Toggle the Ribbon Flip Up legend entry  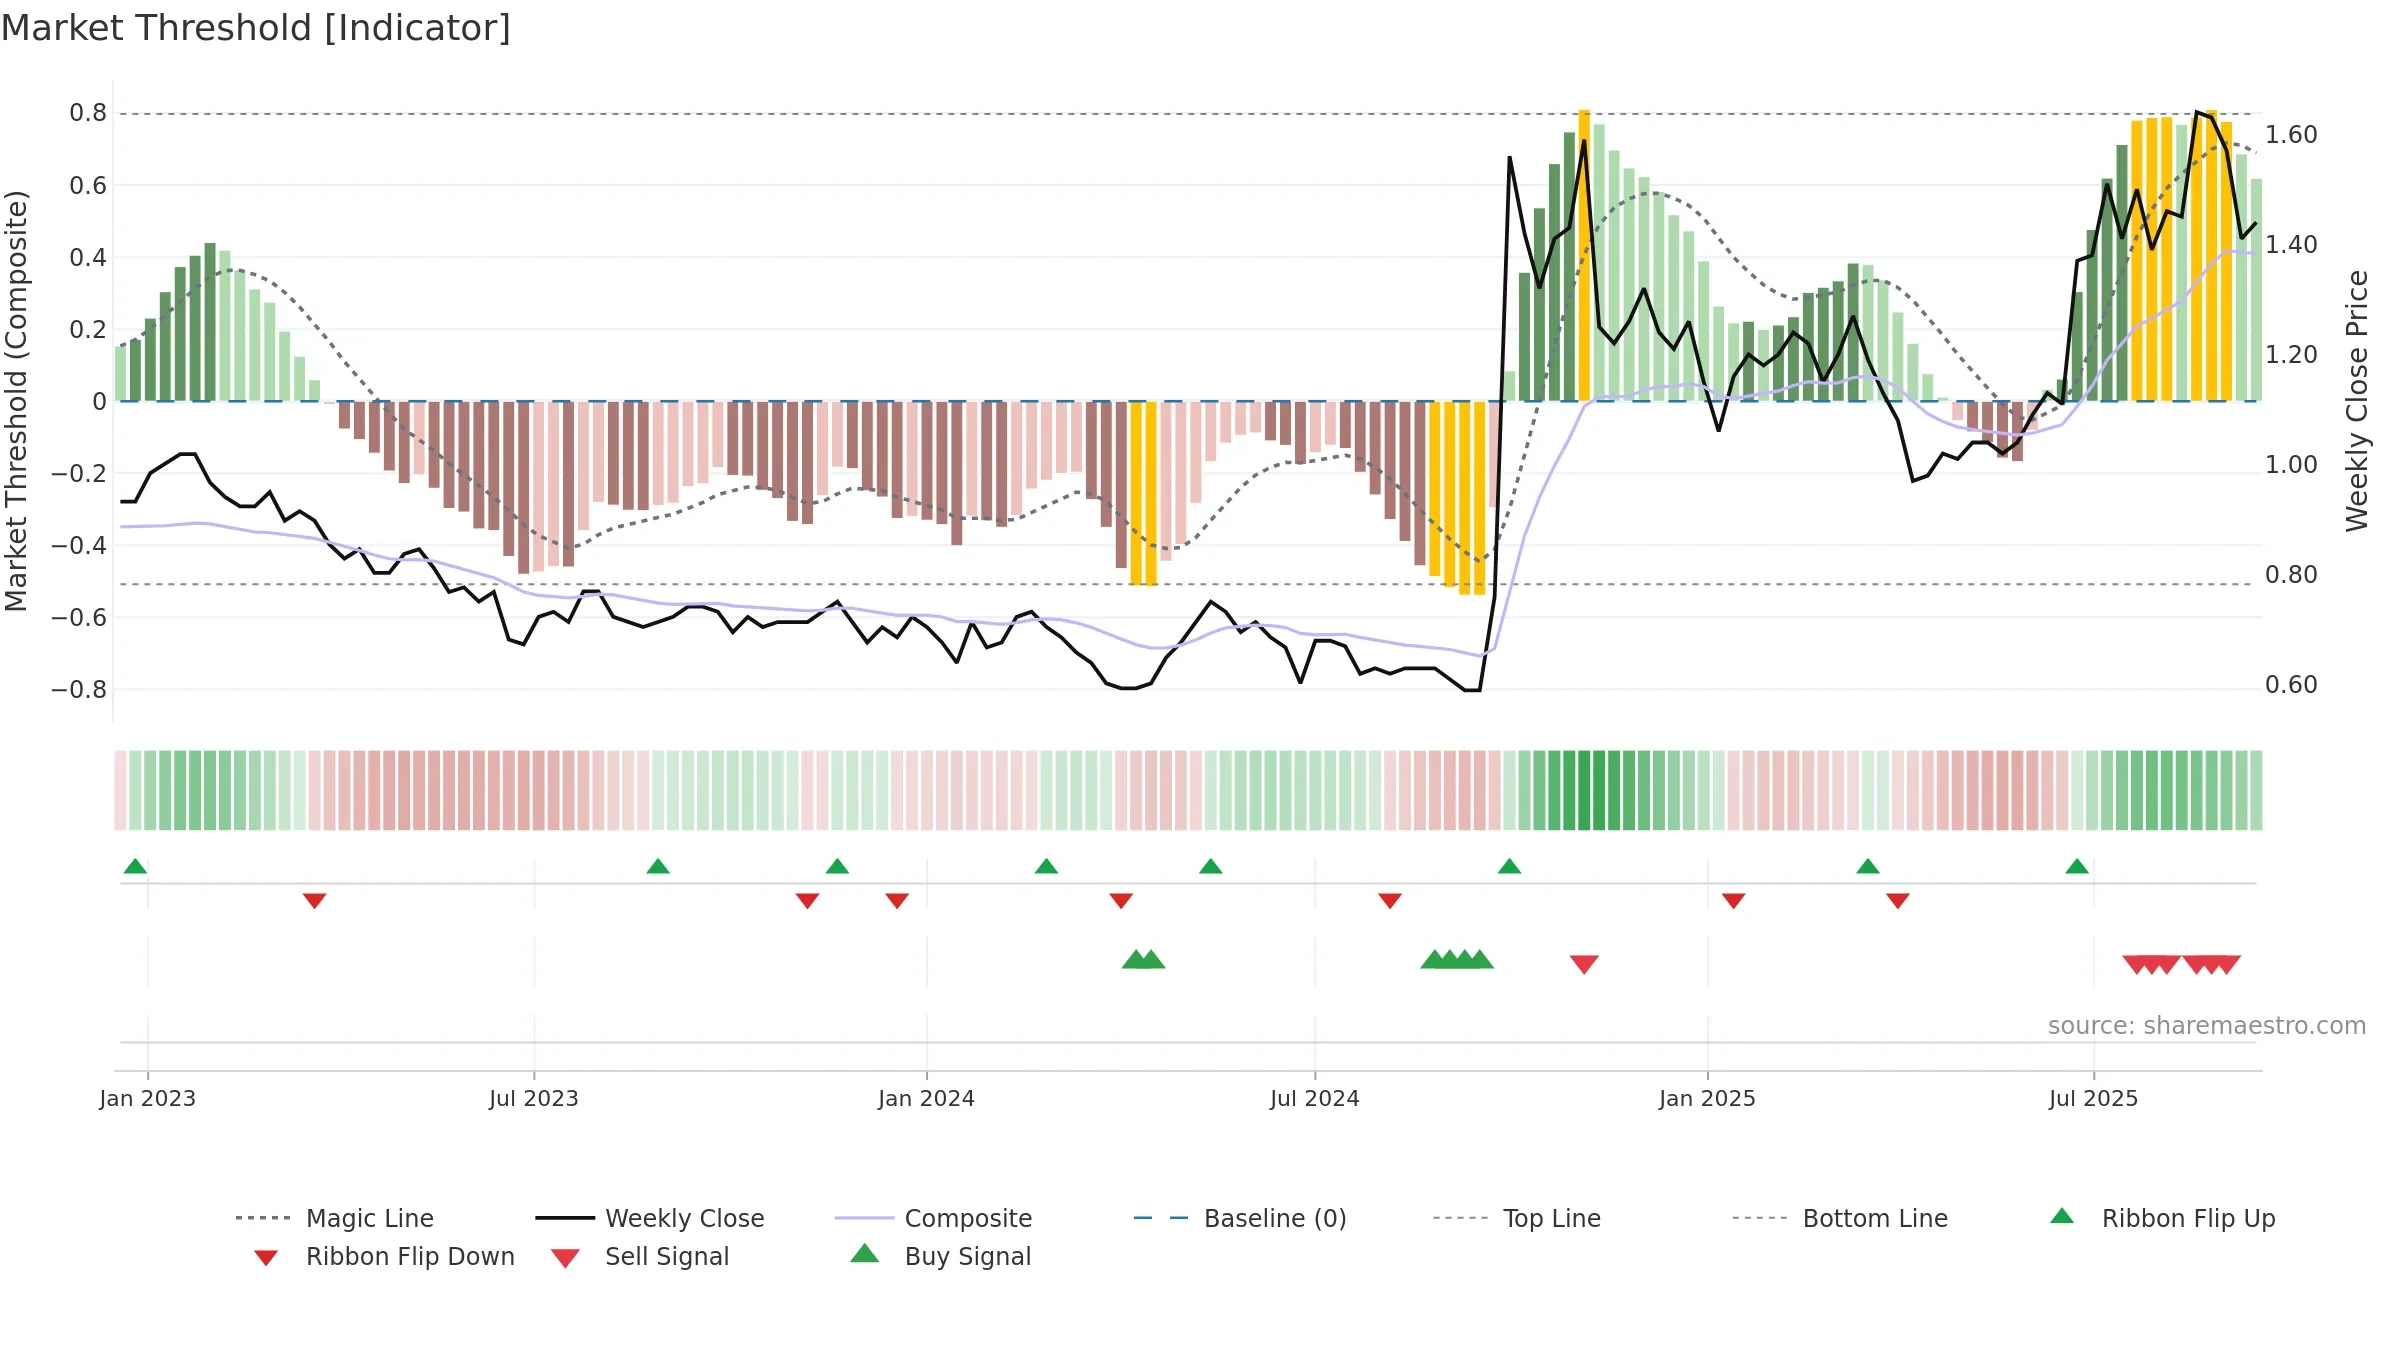coord(2162,1218)
